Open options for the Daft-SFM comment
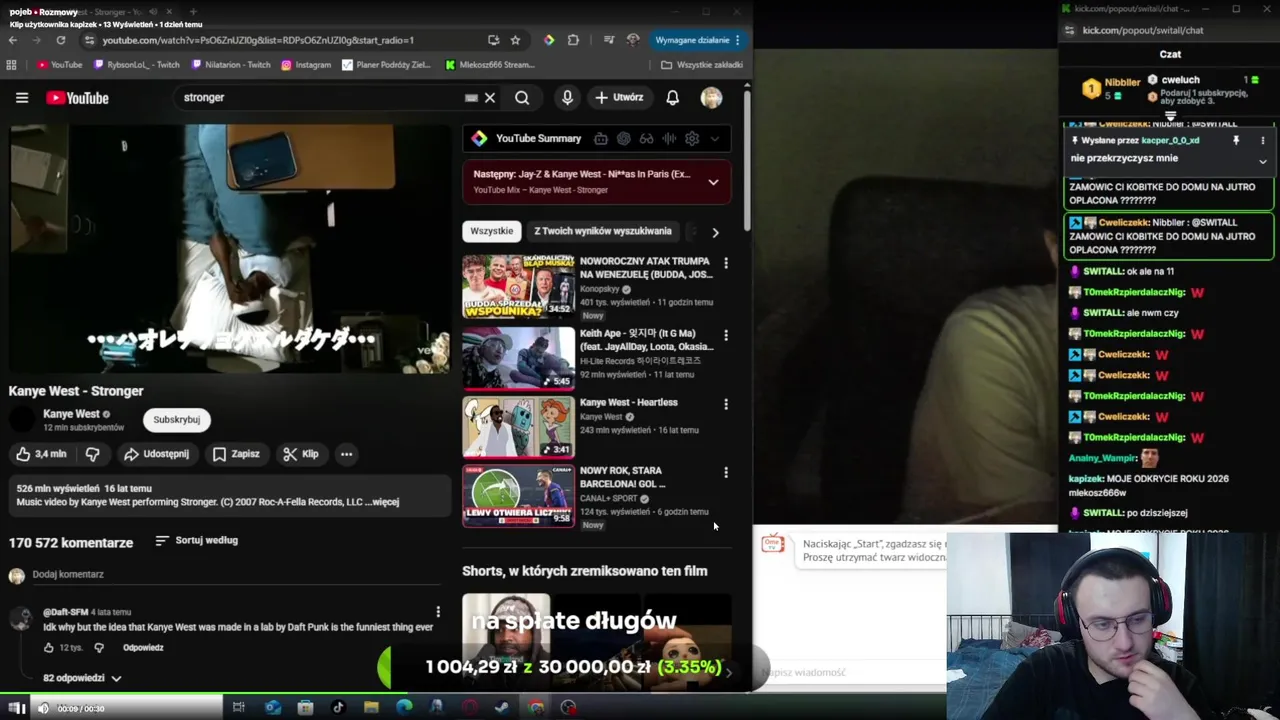The image size is (1280, 720). [437, 612]
